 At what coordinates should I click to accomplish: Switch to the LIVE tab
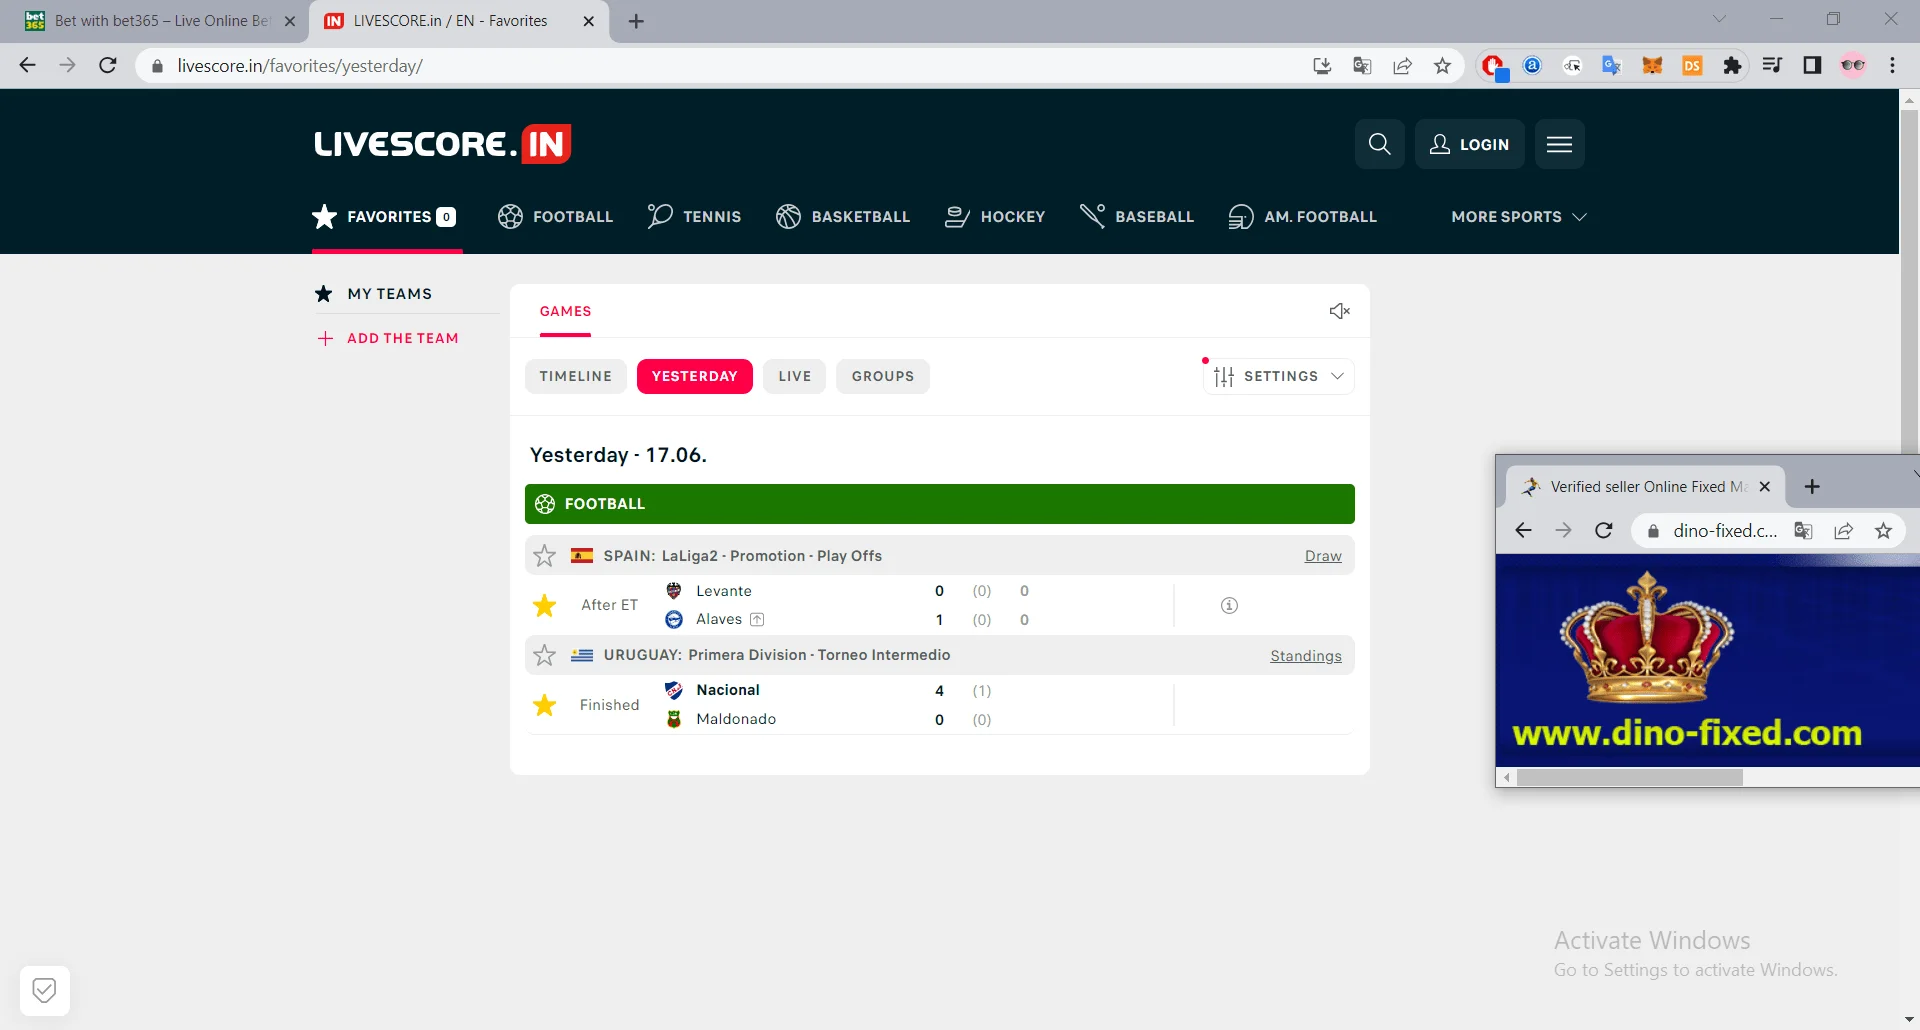pos(794,376)
